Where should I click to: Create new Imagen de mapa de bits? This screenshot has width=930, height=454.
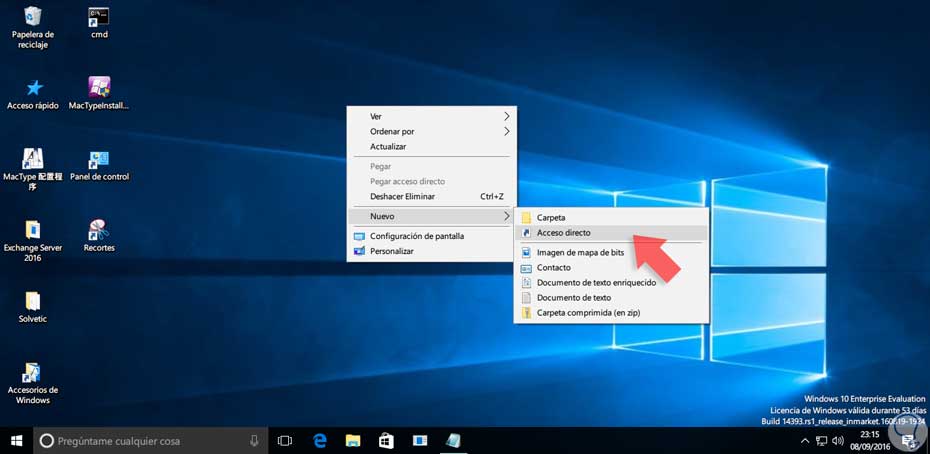pyautogui.click(x=611, y=252)
